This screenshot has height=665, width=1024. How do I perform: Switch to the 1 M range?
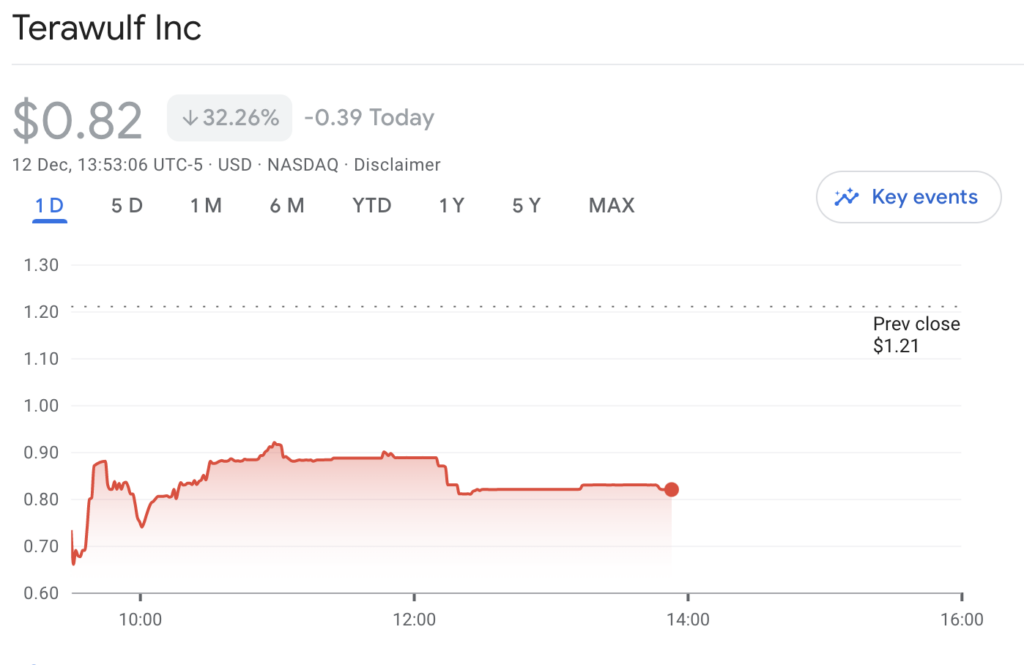click(206, 206)
